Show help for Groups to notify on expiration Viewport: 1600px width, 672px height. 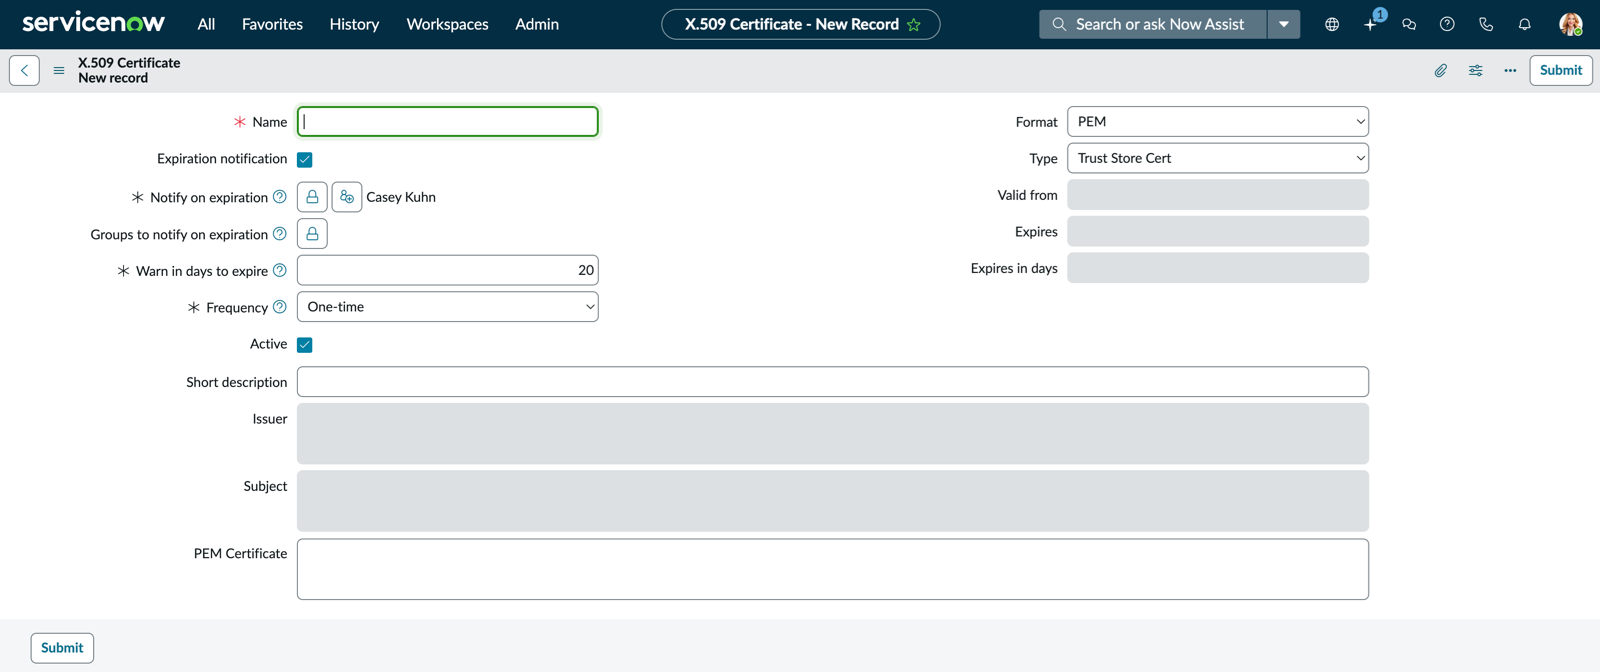tap(280, 234)
